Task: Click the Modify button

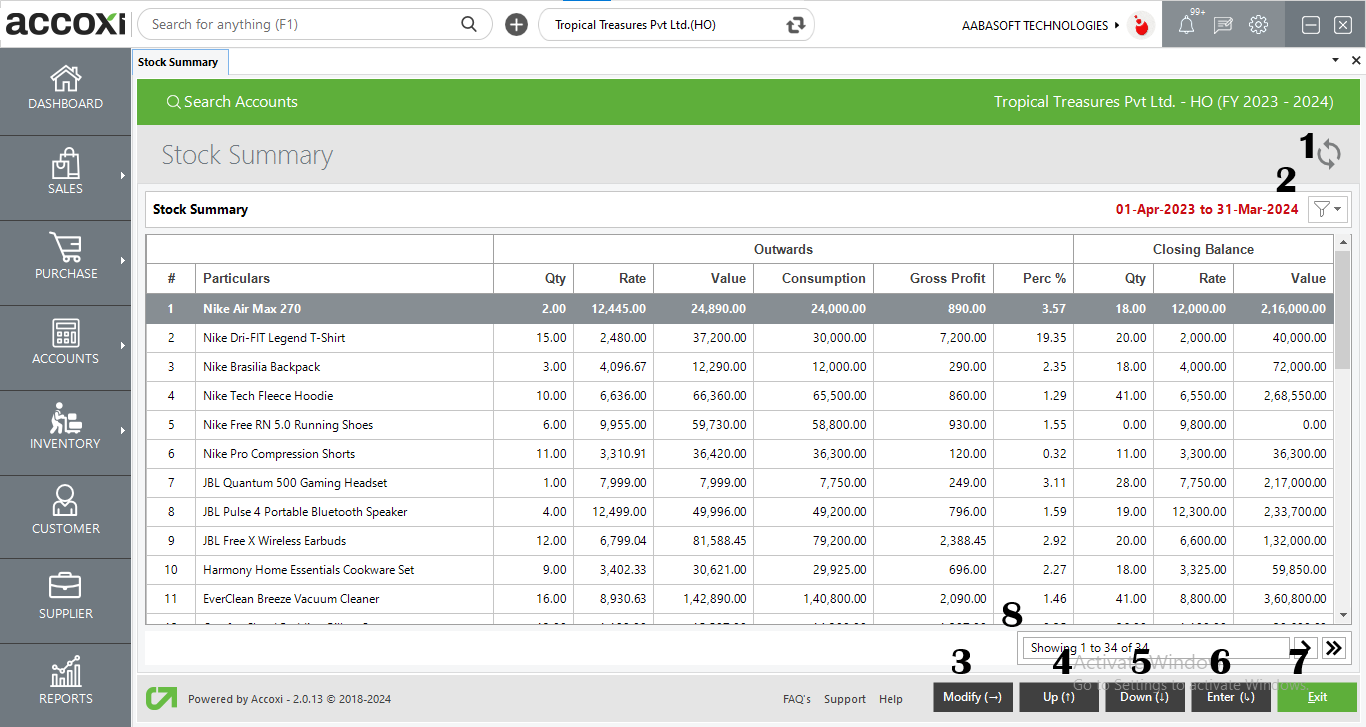Action: (972, 697)
